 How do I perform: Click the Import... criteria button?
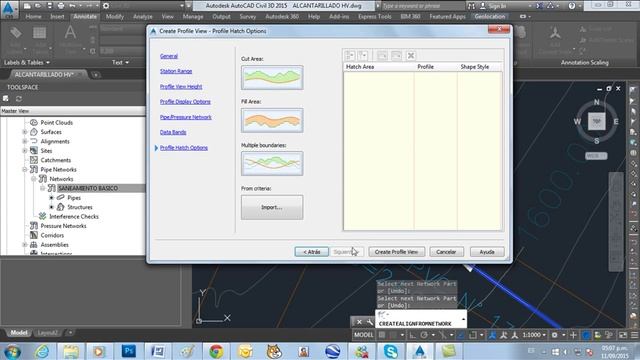pos(272,207)
